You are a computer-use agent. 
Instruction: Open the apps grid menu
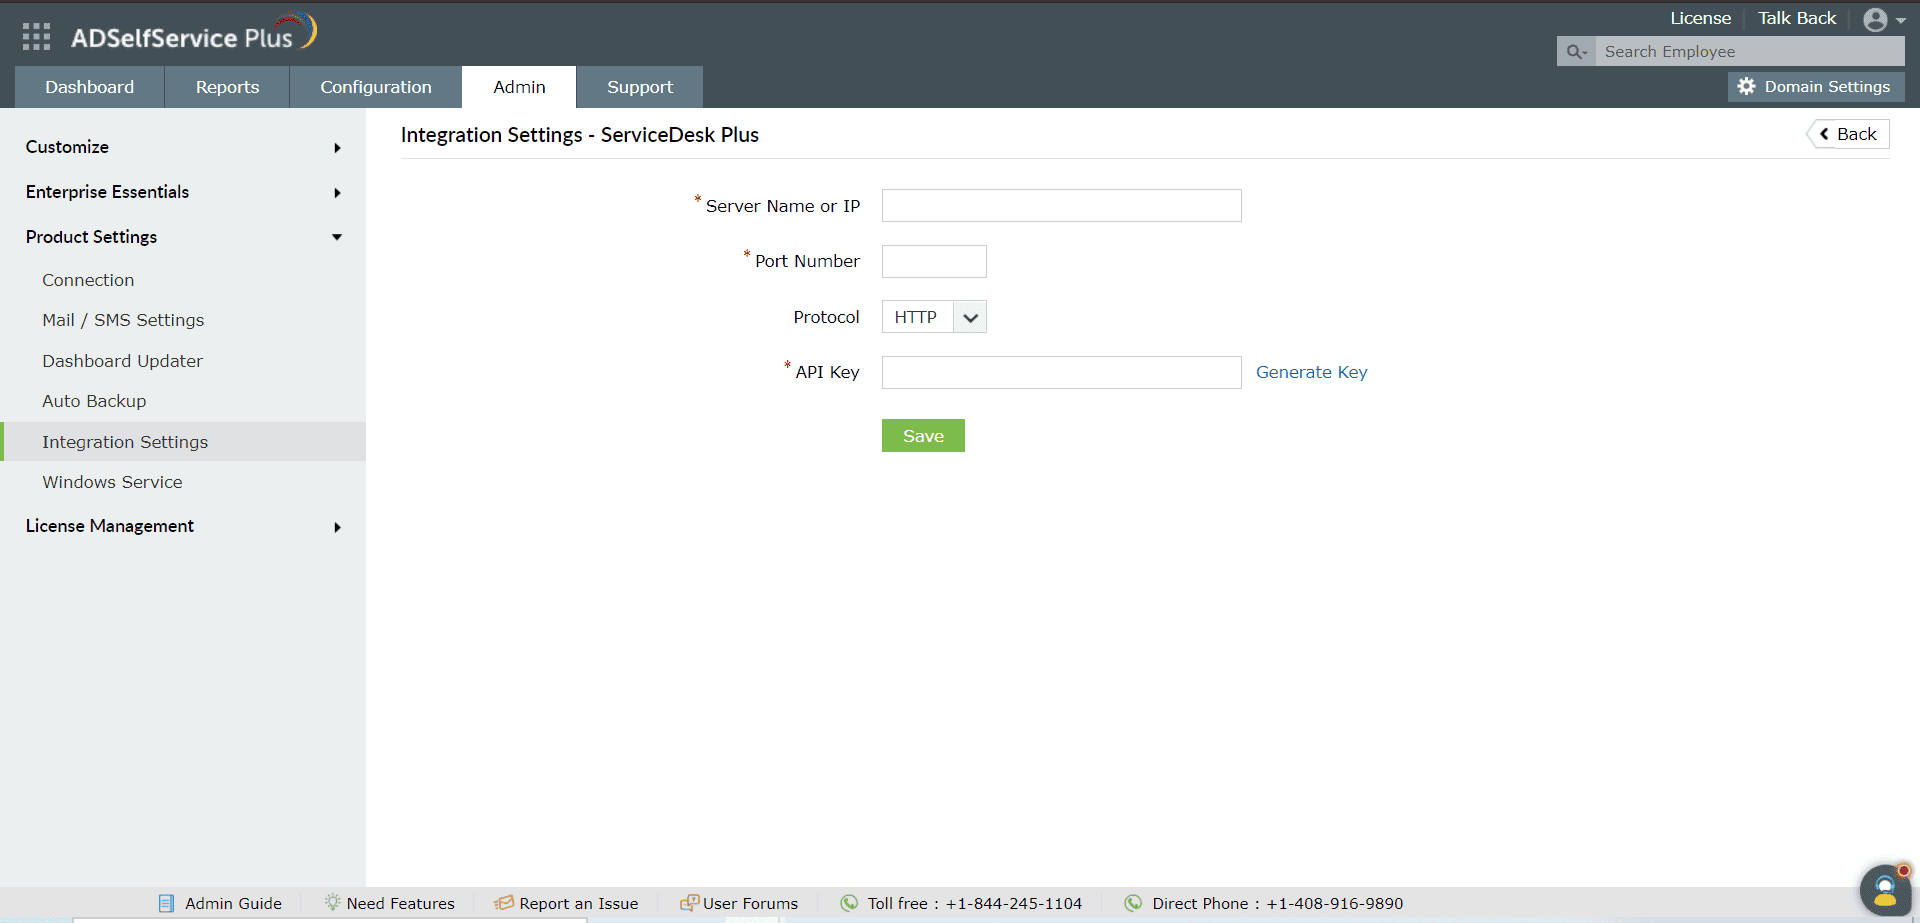coord(36,35)
